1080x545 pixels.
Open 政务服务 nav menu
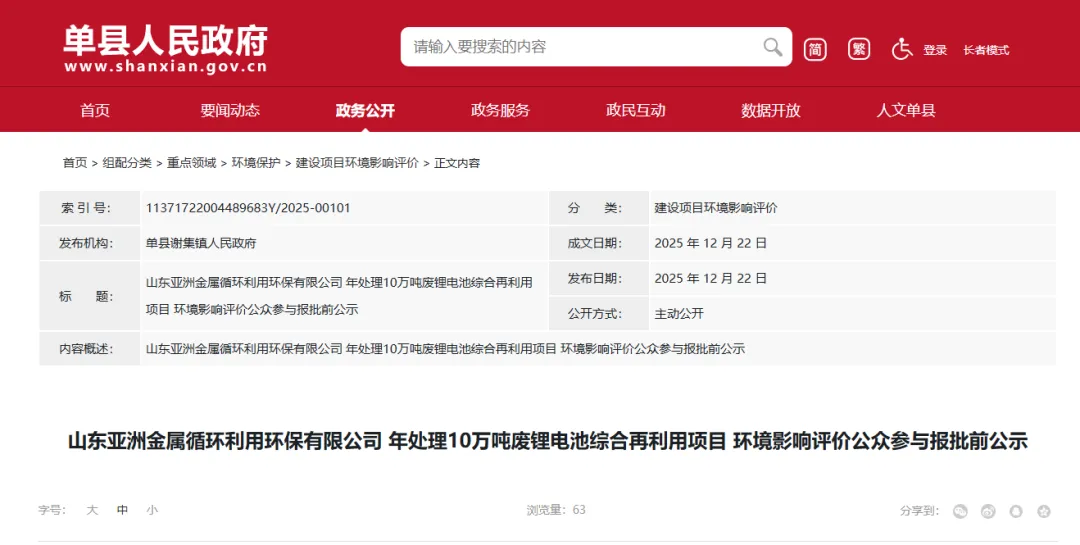point(500,110)
